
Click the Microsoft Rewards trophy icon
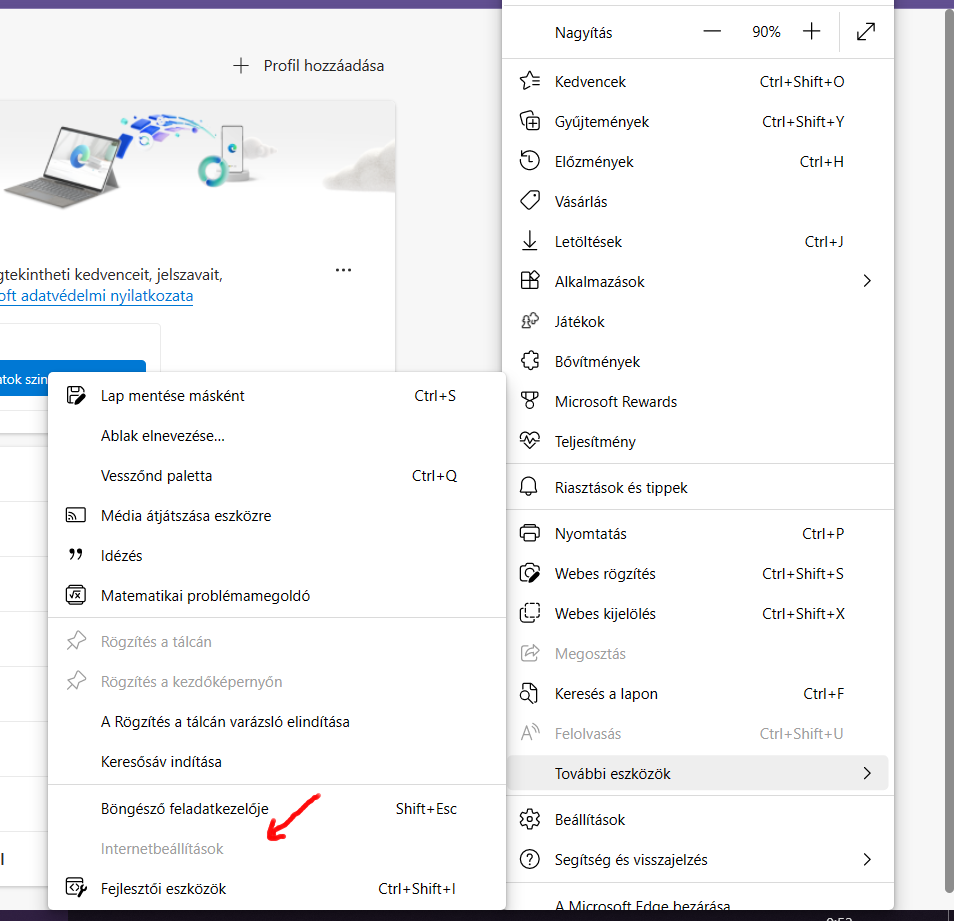(529, 401)
